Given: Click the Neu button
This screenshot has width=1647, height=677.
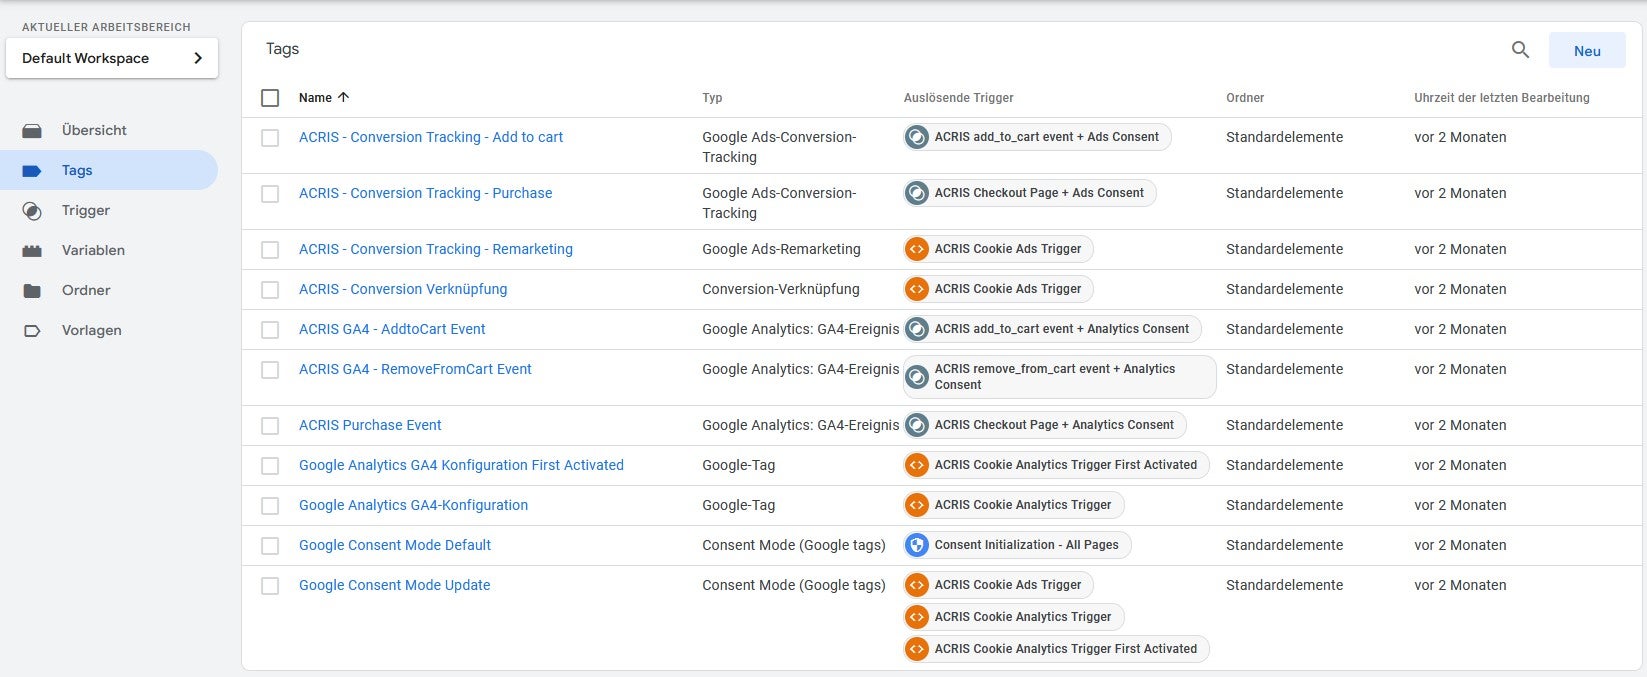Looking at the screenshot, I should [x=1587, y=50].
